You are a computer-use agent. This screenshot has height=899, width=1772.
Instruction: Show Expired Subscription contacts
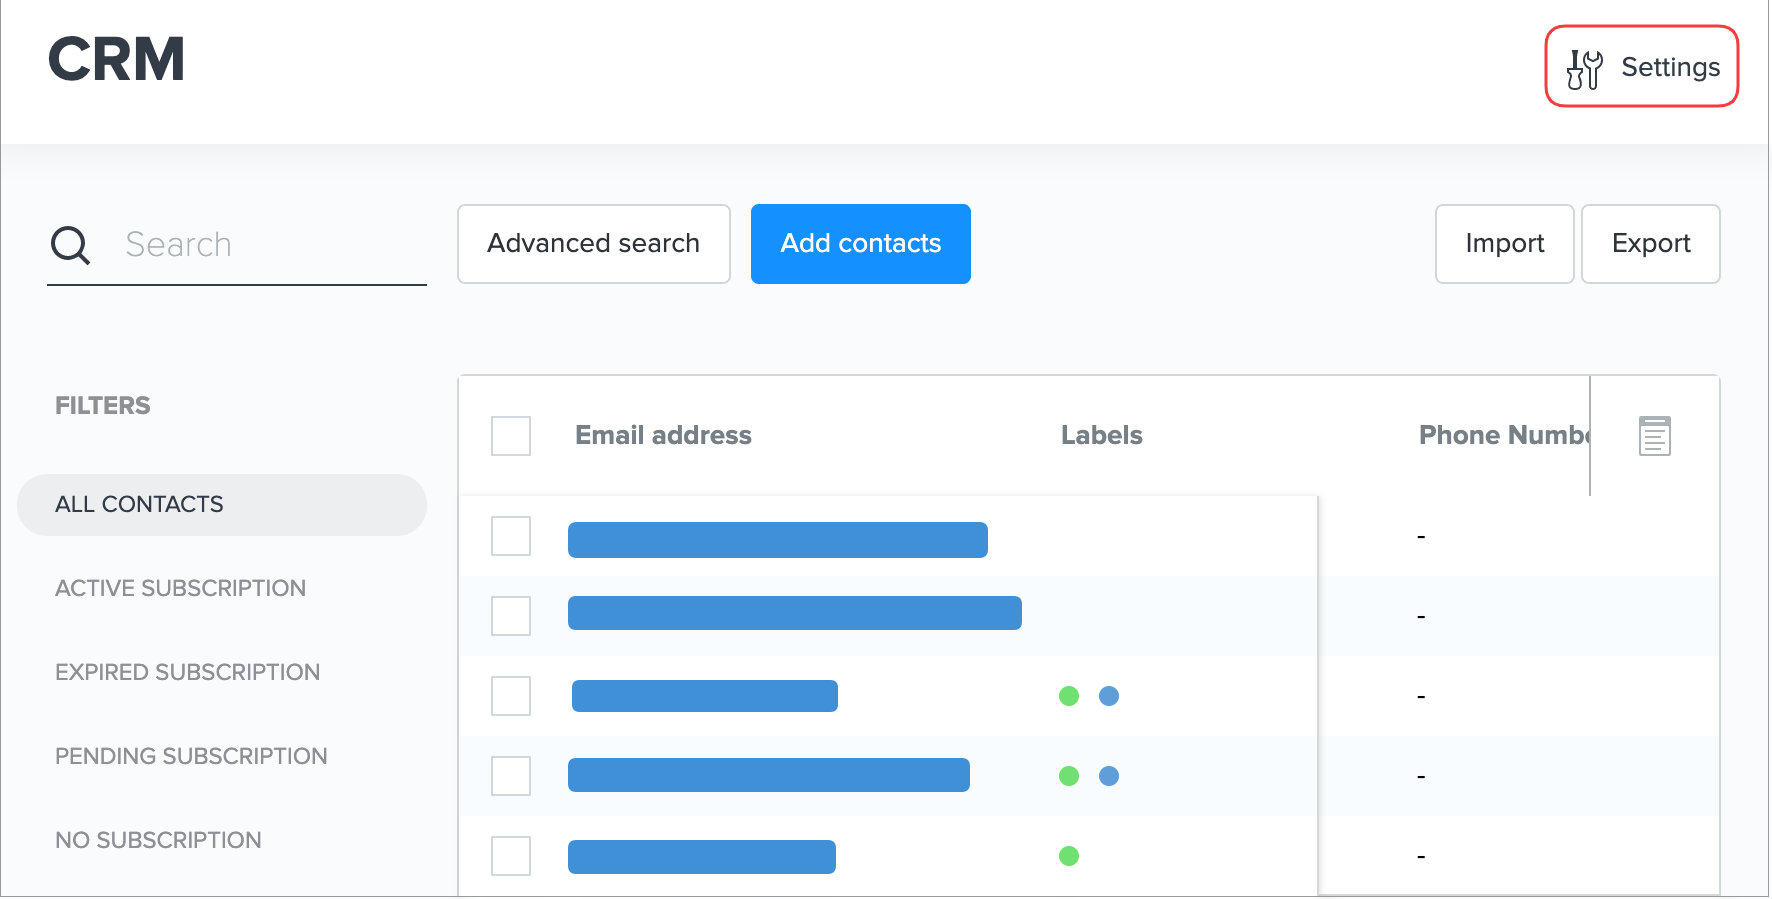point(188,673)
